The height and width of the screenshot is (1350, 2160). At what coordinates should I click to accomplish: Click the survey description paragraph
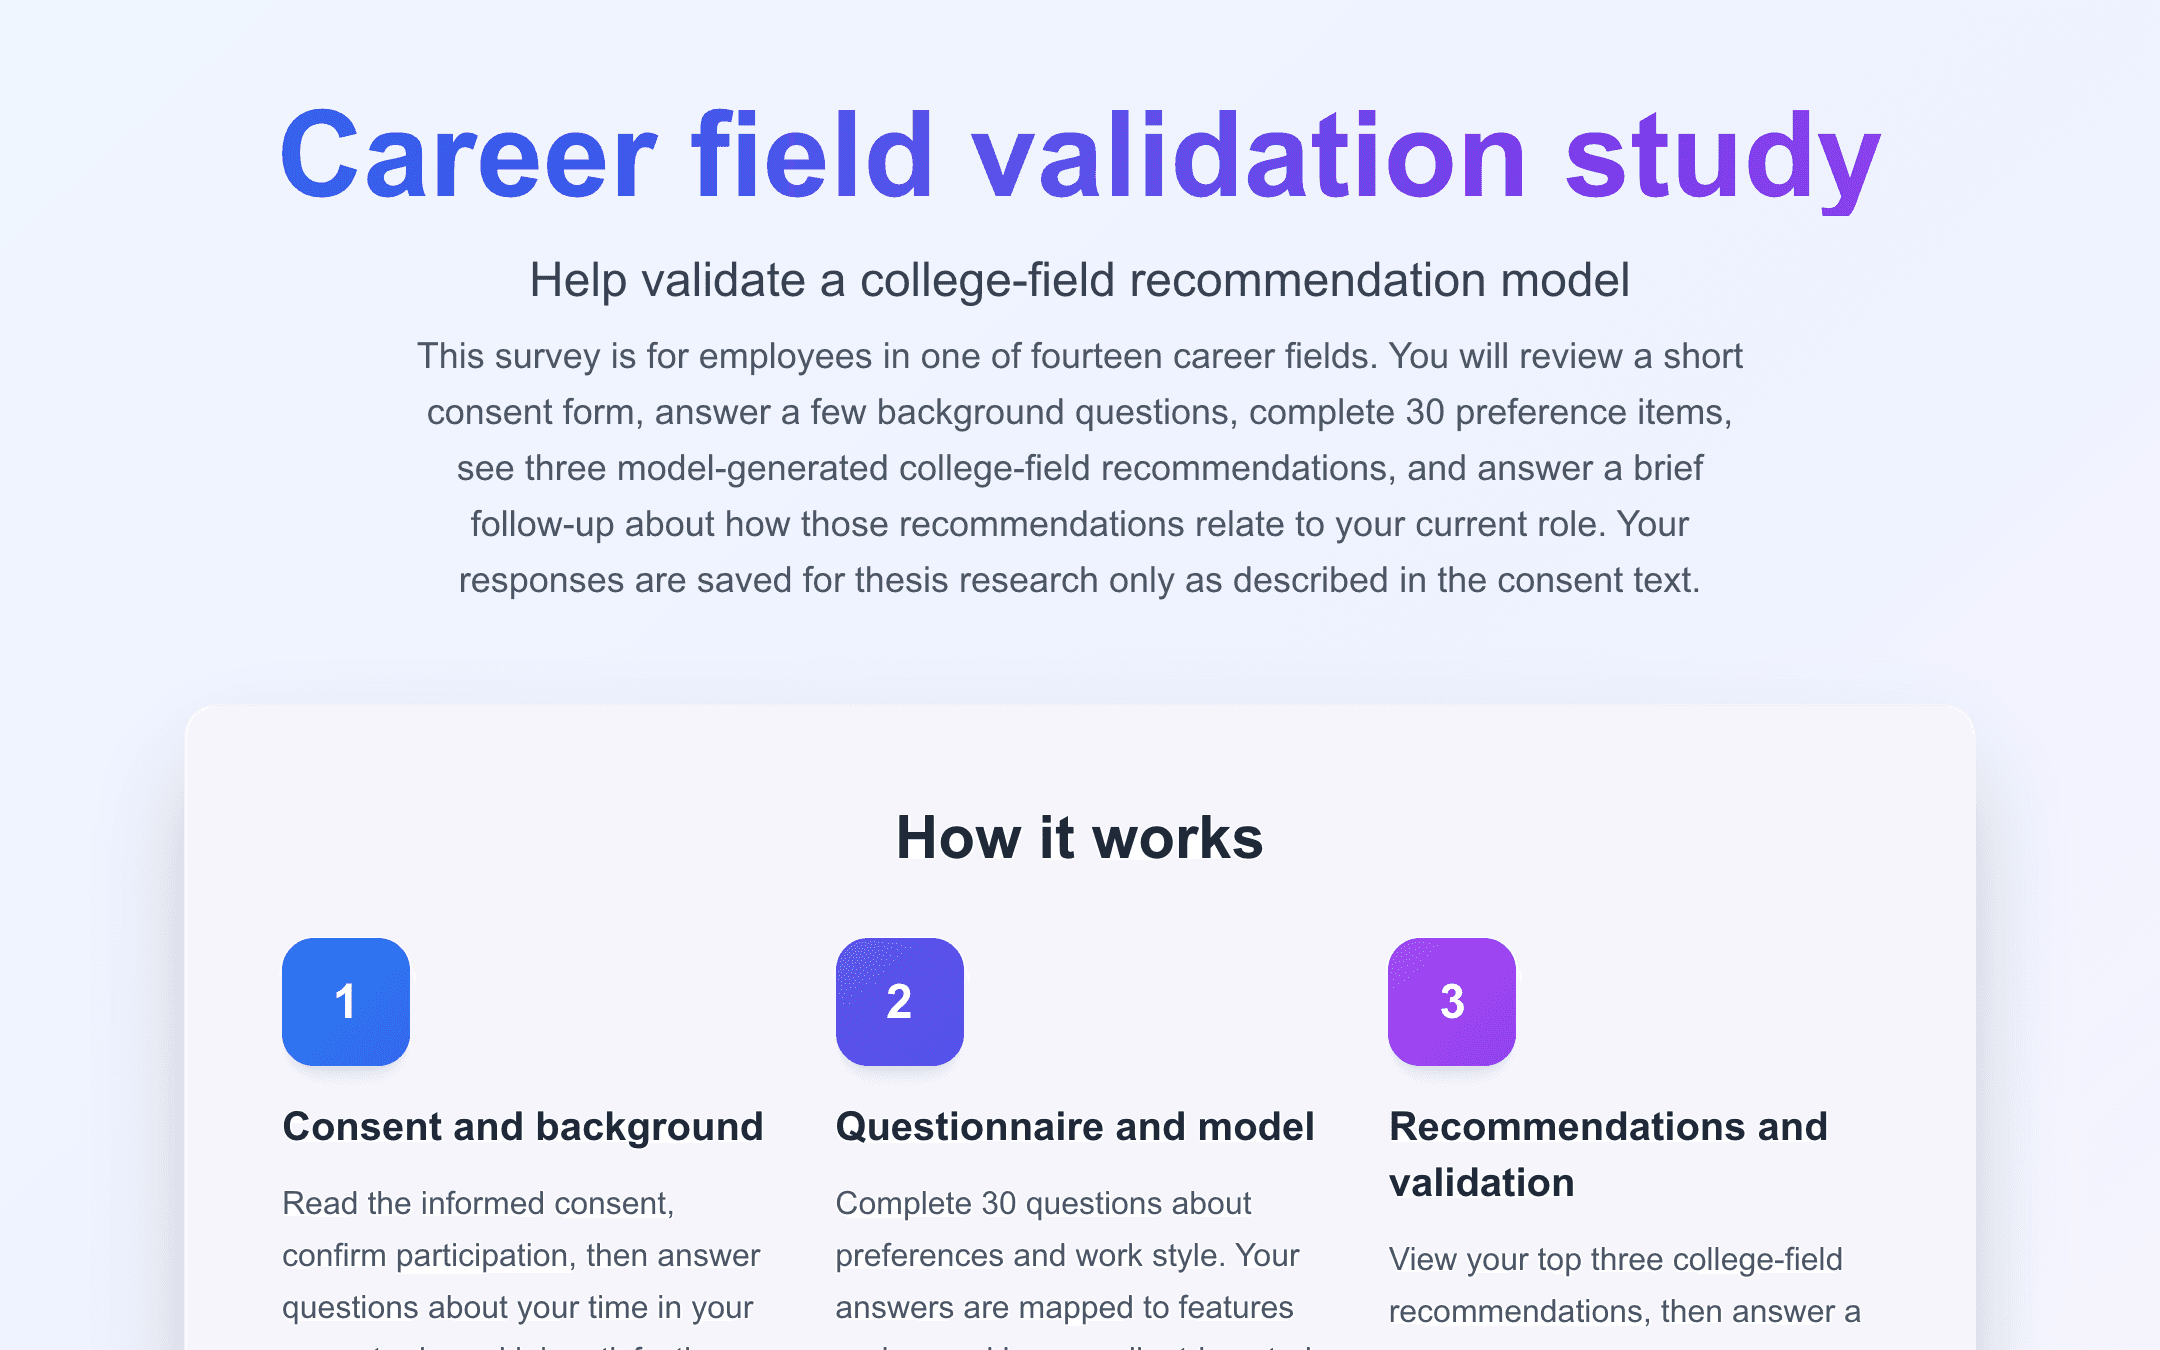[1080, 468]
